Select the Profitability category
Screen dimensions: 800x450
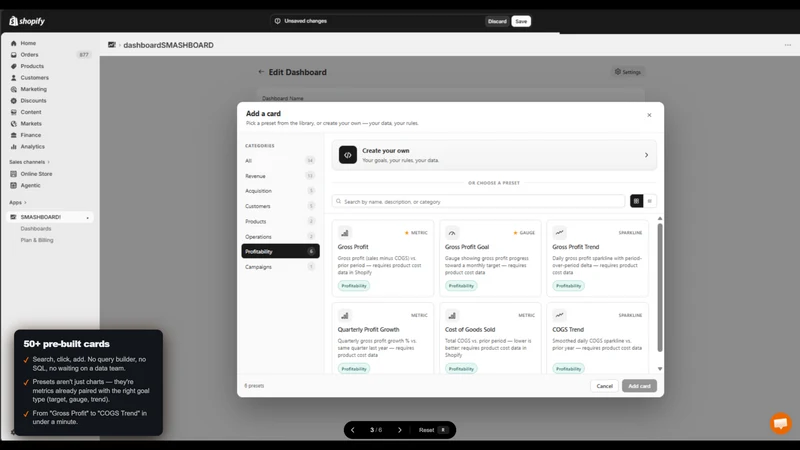point(280,252)
